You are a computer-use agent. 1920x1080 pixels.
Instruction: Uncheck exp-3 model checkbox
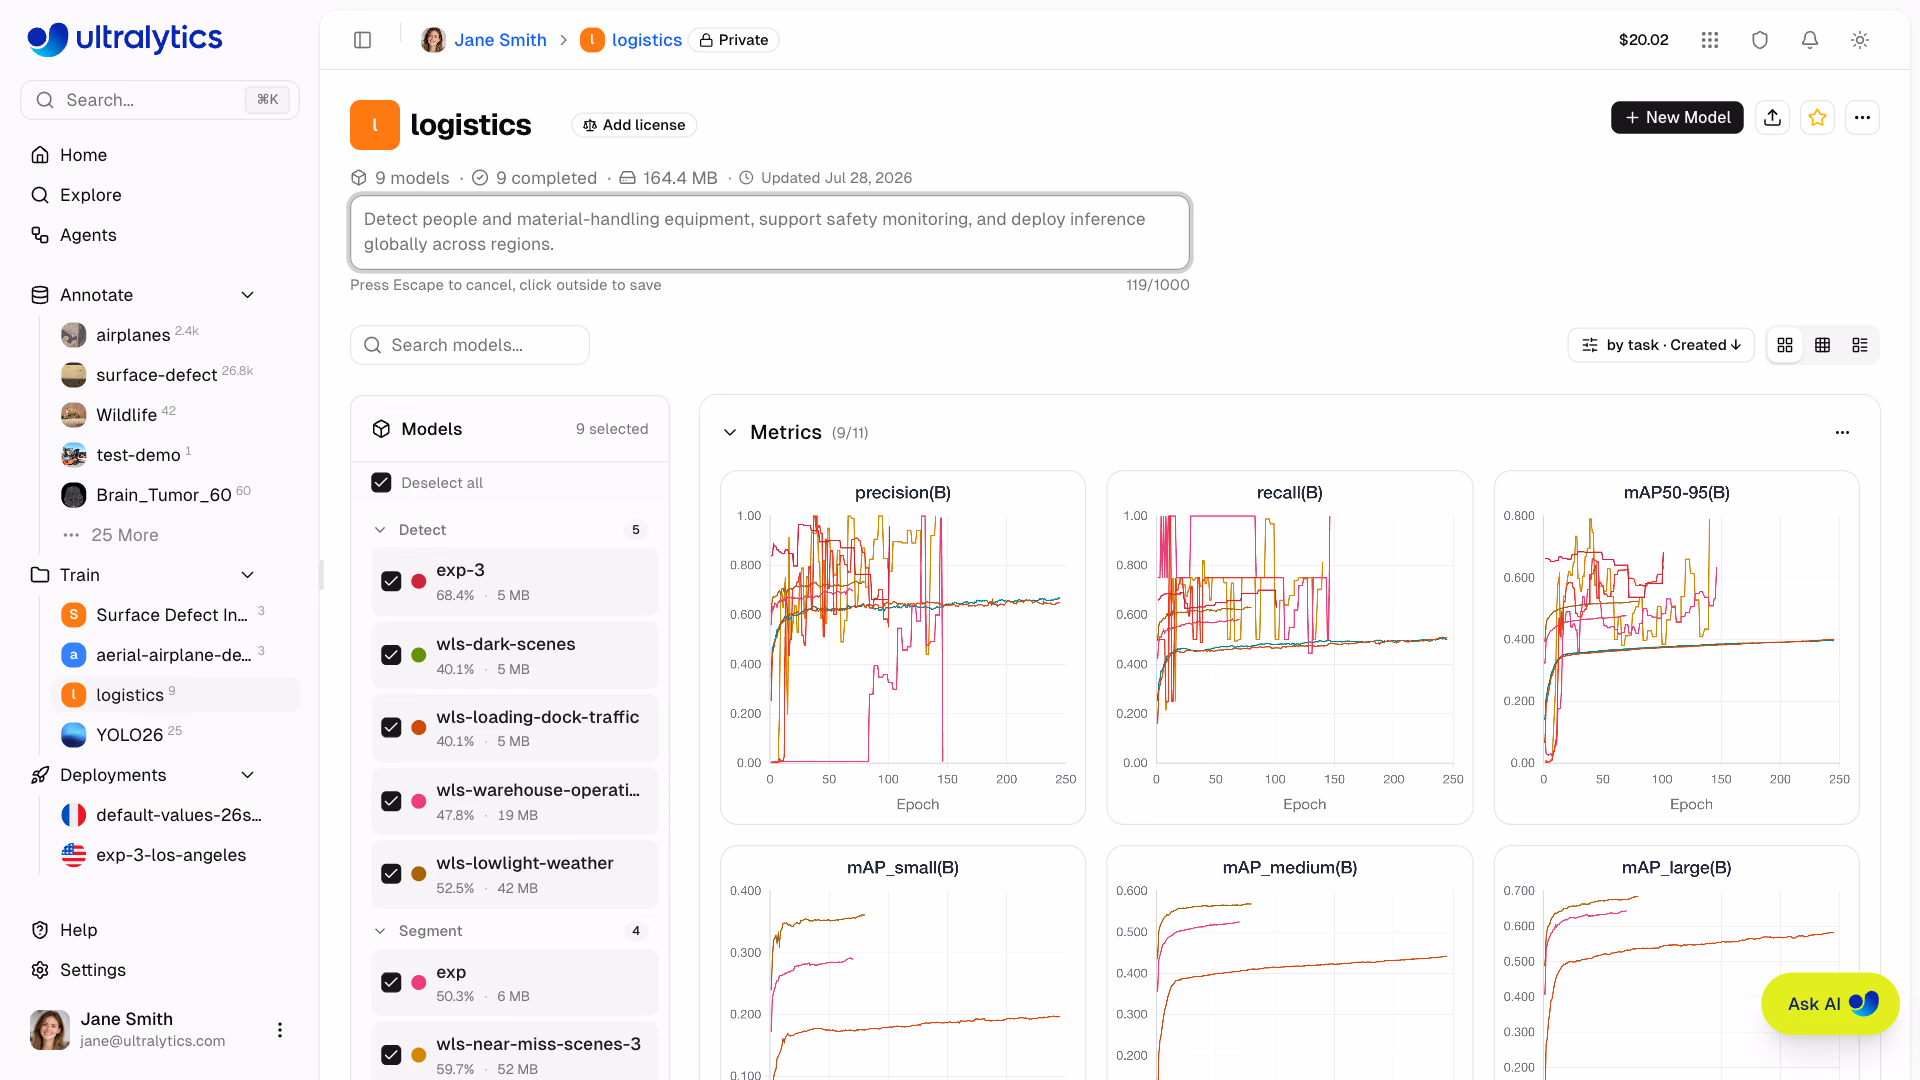click(391, 581)
